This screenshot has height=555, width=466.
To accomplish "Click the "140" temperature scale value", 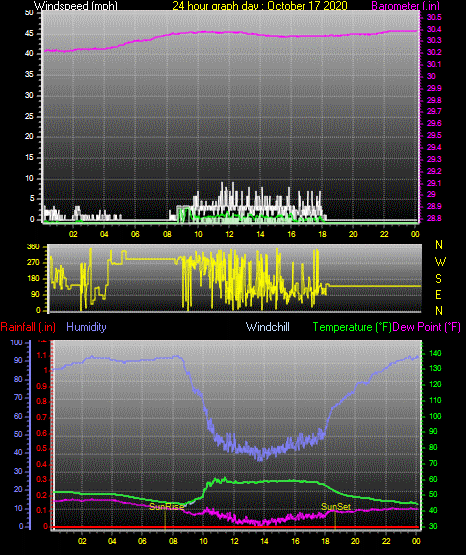I will coord(435,353).
